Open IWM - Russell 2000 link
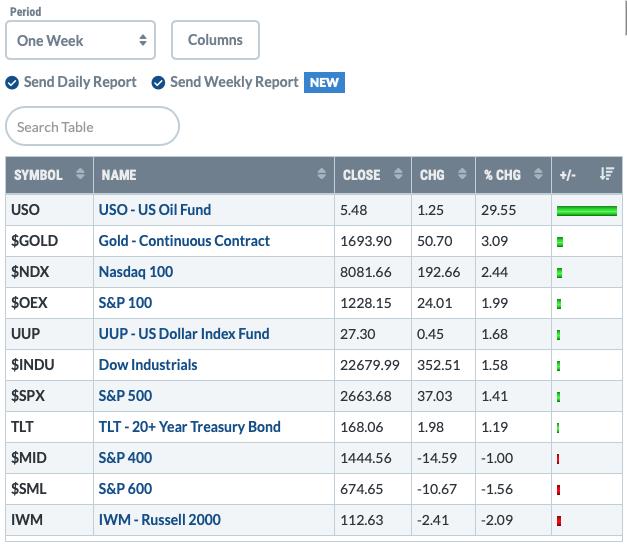Screen dimensions: 627x546 pyautogui.click(x=160, y=520)
